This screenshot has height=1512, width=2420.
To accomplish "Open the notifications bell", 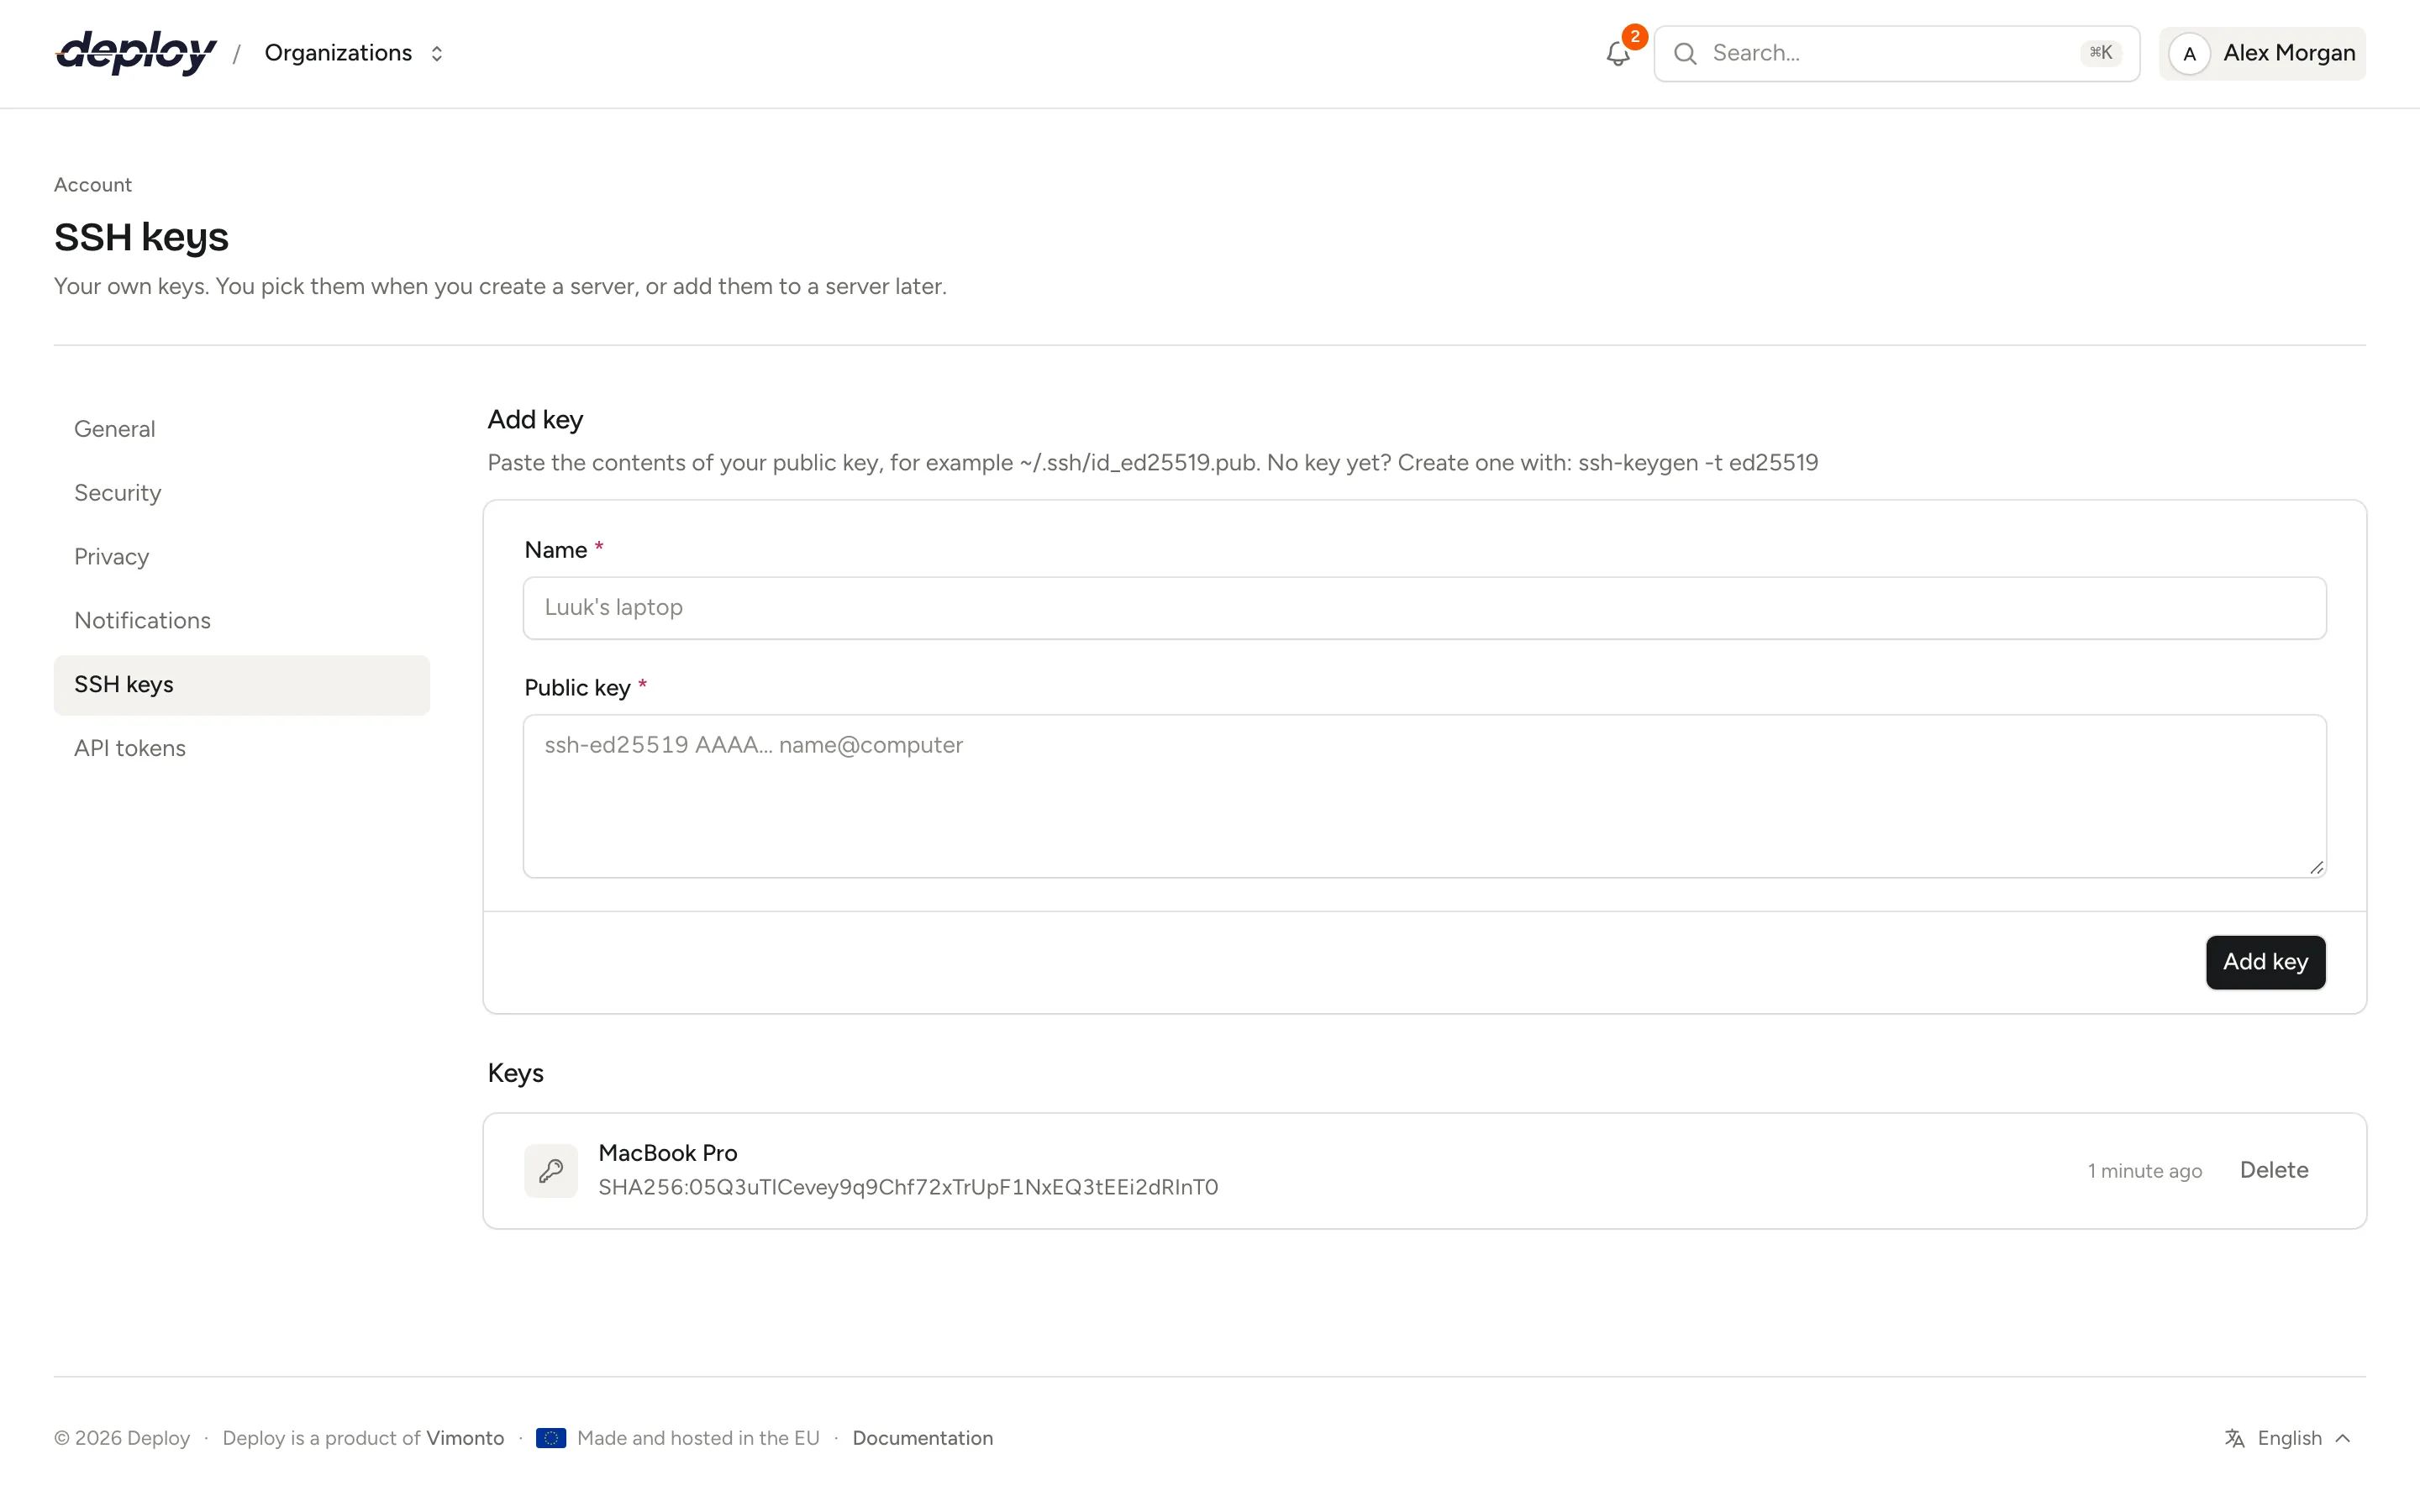I will point(1618,54).
